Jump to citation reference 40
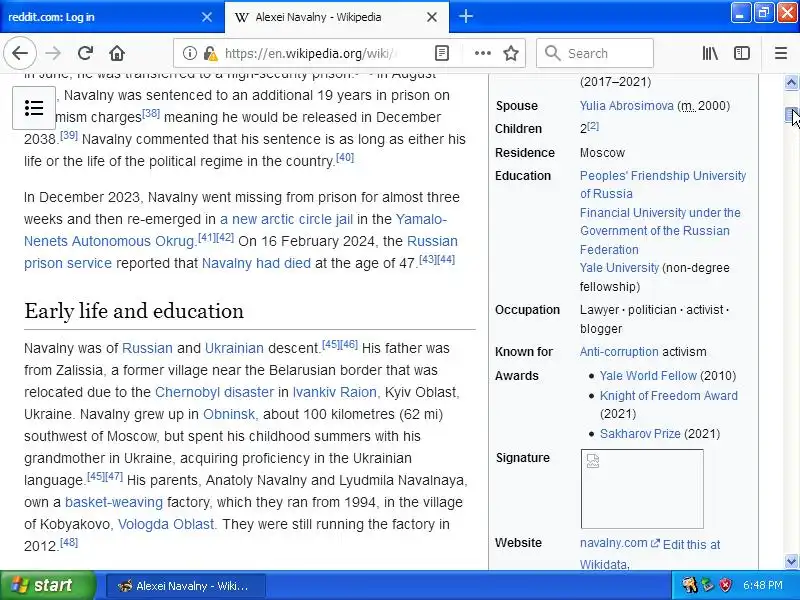Viewport: 800px width, 600px height. (345, 157)
